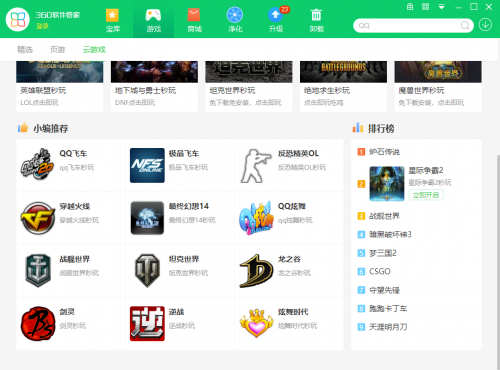Viewport: 500px width, 370px height.
Task: Select the 云游戏 tab
Action: pyautogui.click(x=94, y=50)
